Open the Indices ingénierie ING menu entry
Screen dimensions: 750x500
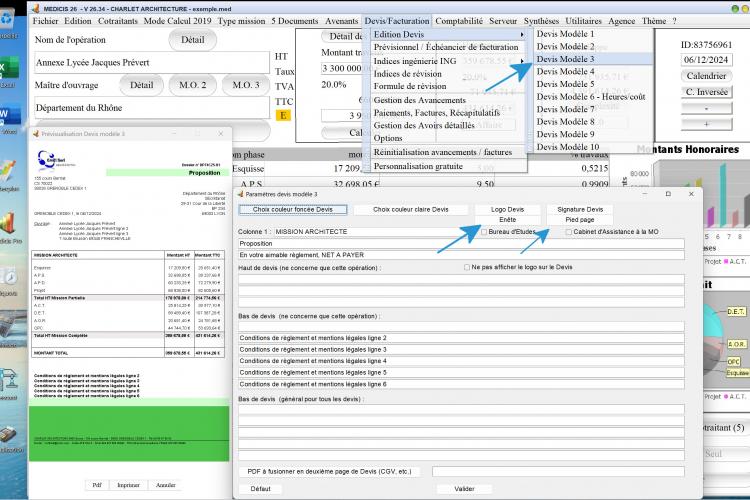415,61
